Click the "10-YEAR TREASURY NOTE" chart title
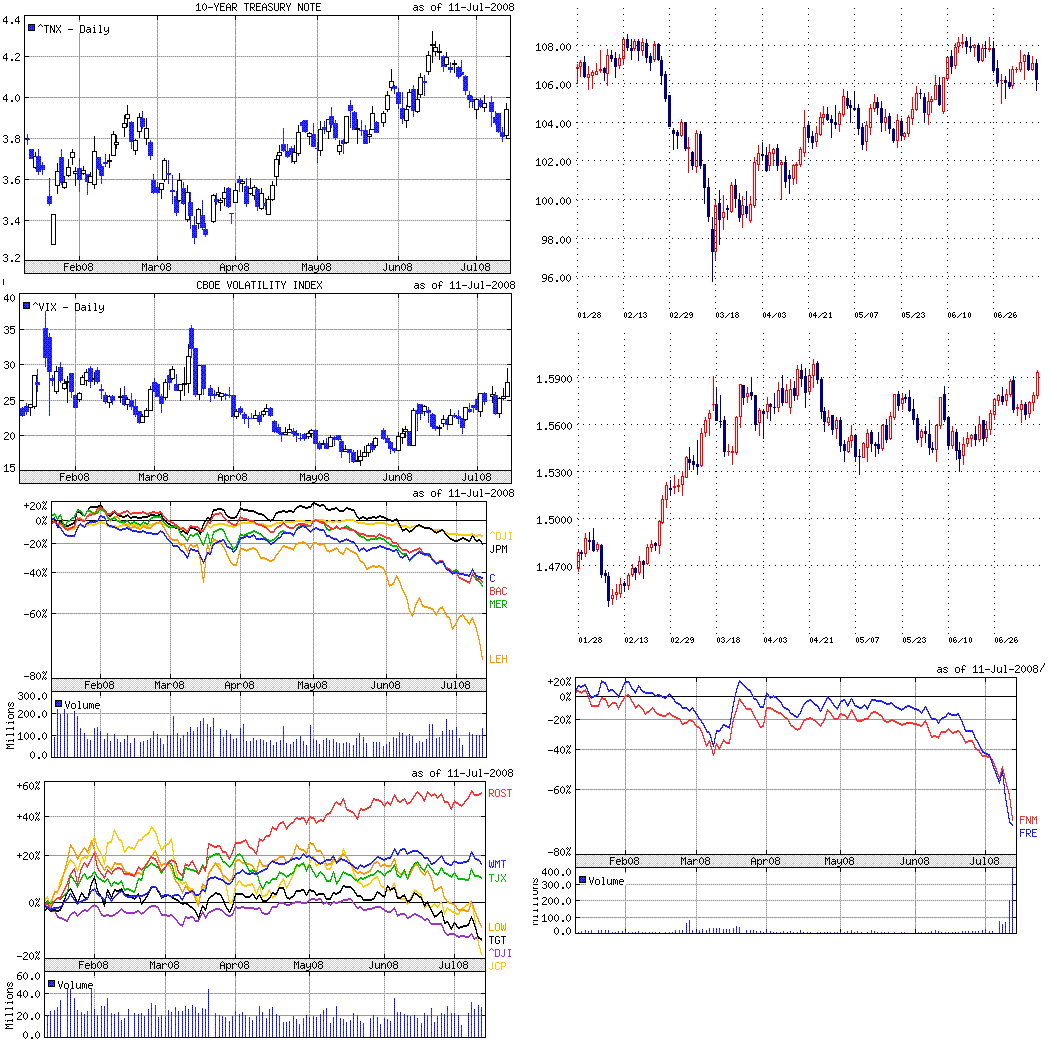The image size is (1052, 1041). [x=258, y=7]
